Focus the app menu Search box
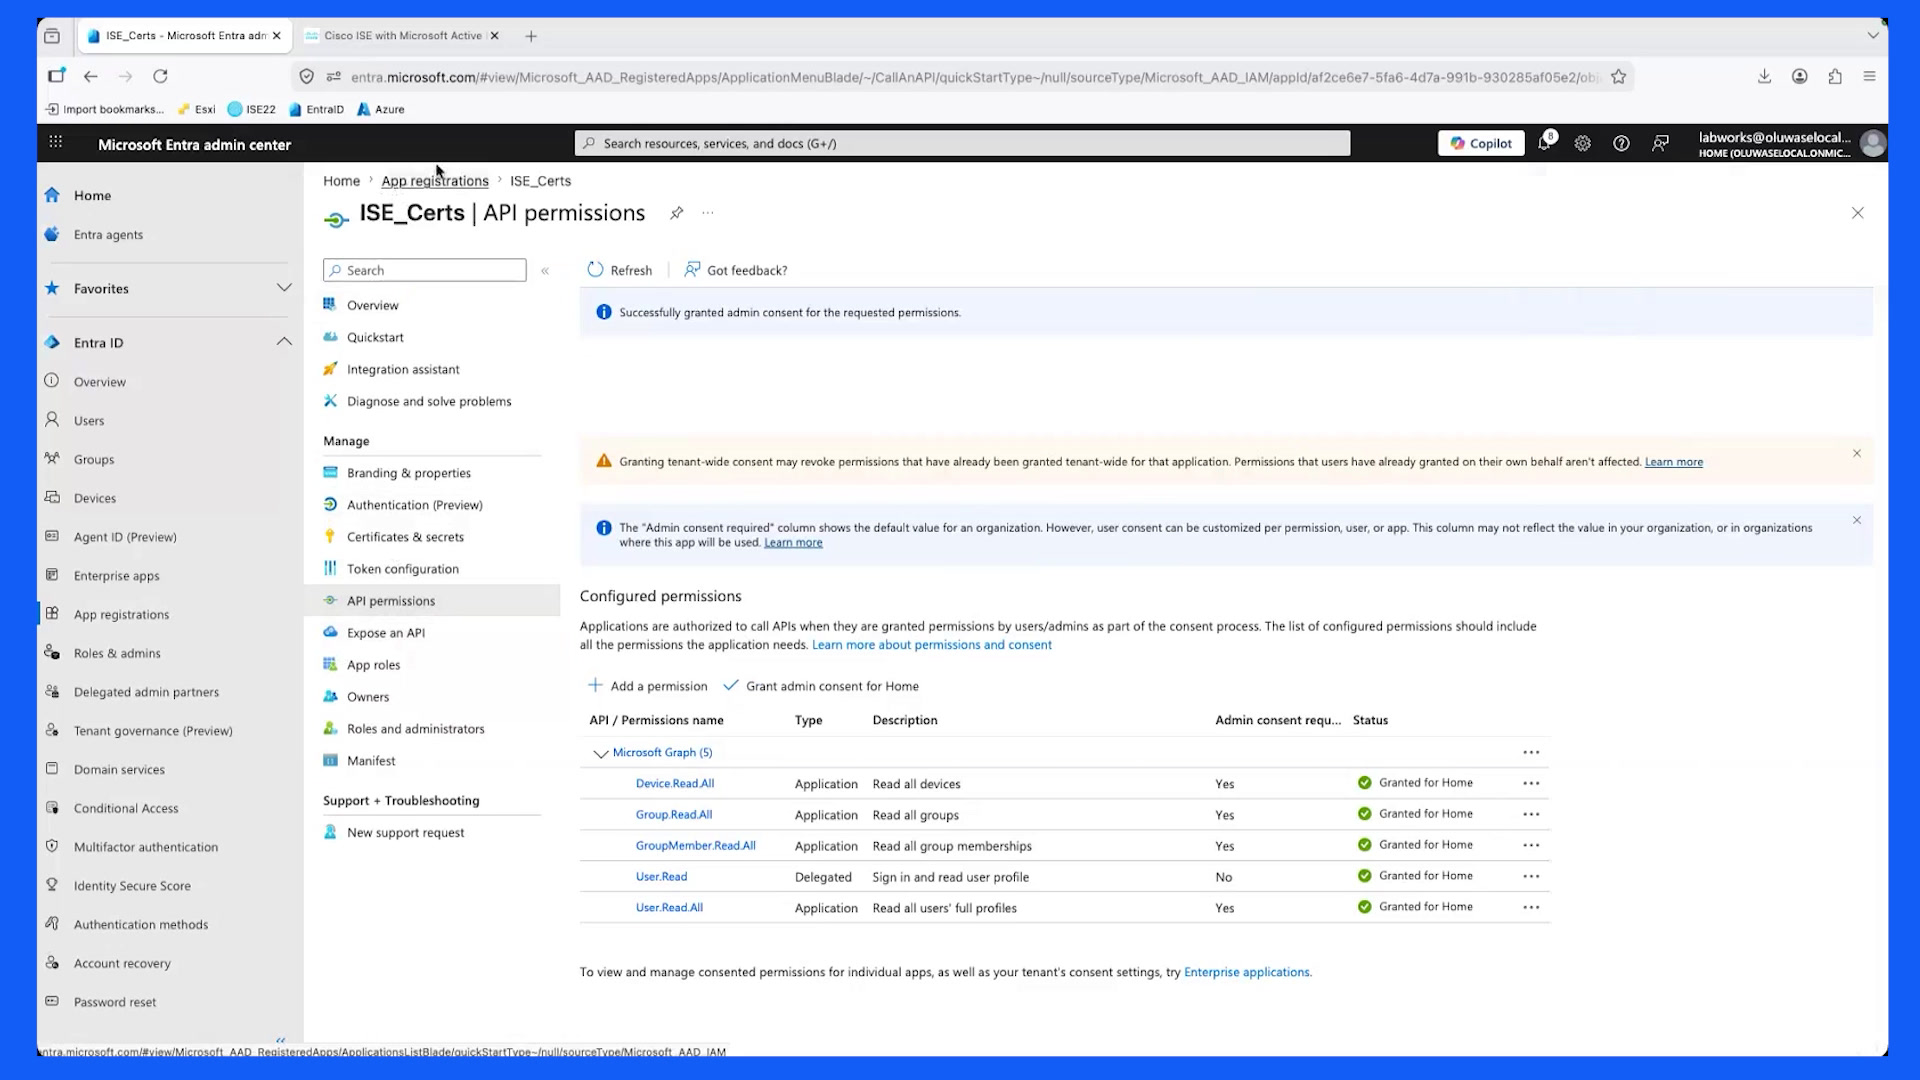 425,270
